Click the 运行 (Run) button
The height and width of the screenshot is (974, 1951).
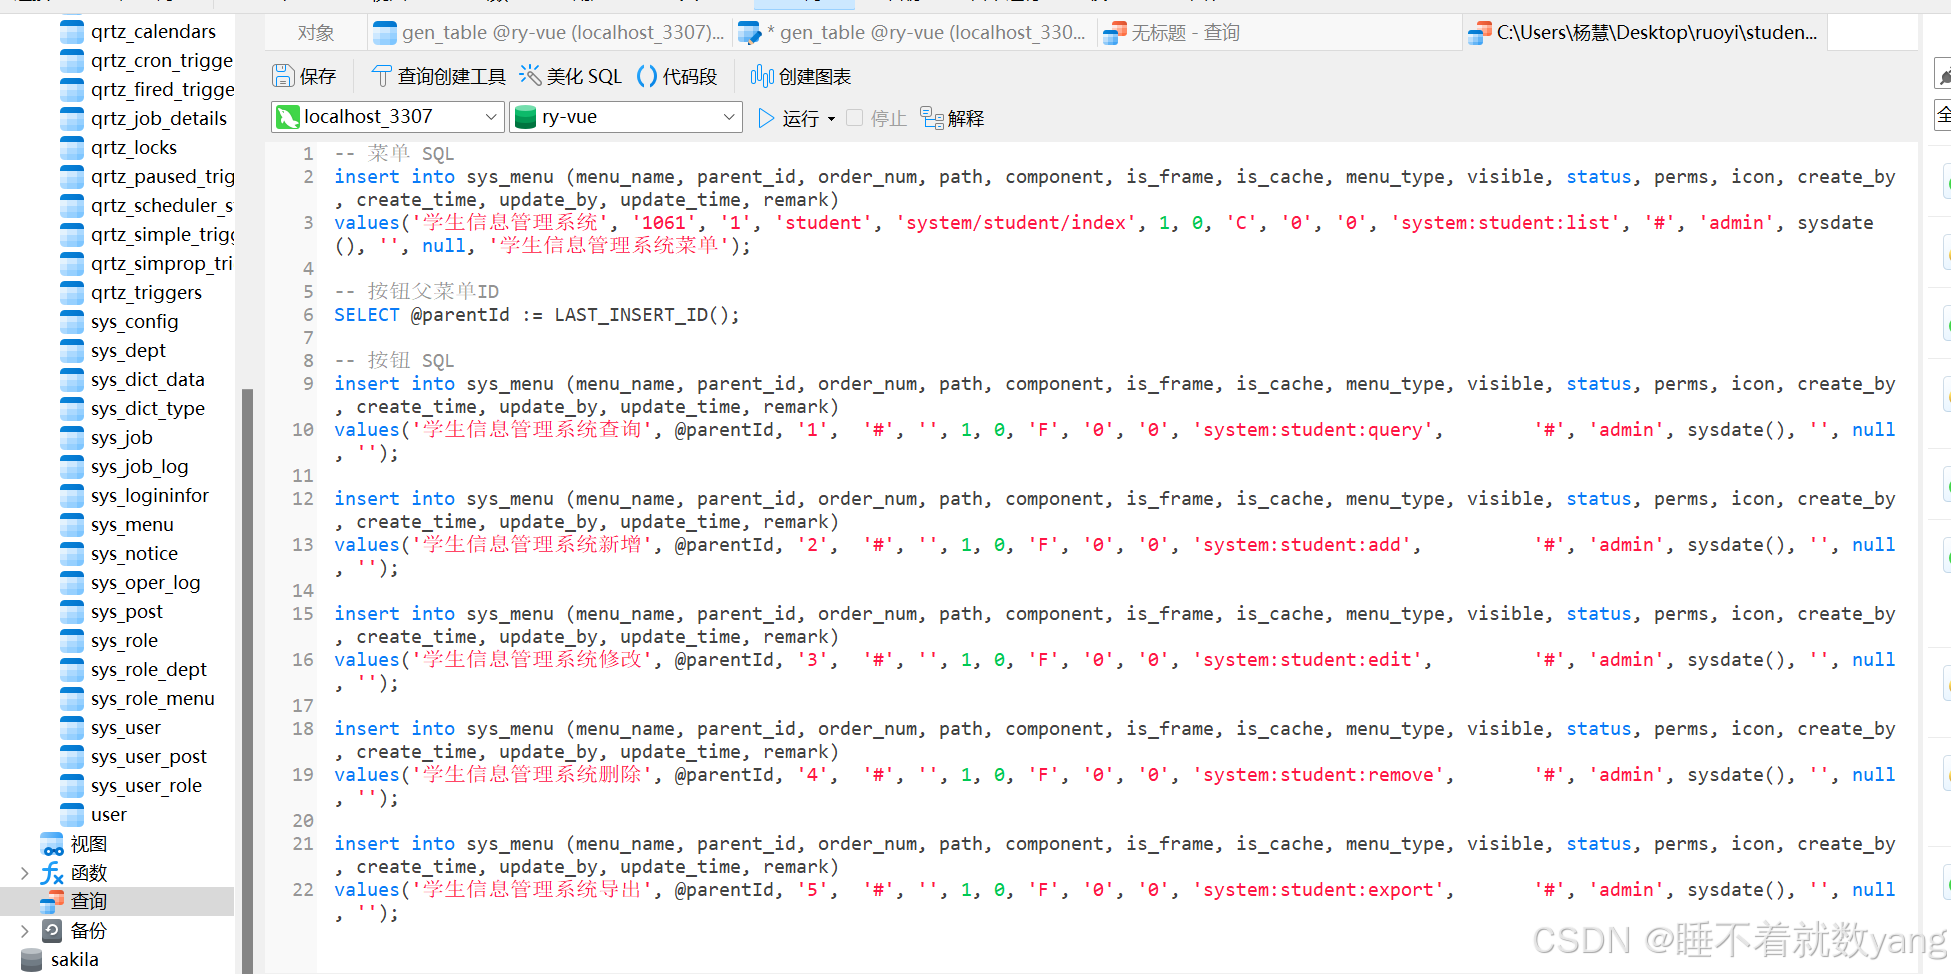coord(791,117)
